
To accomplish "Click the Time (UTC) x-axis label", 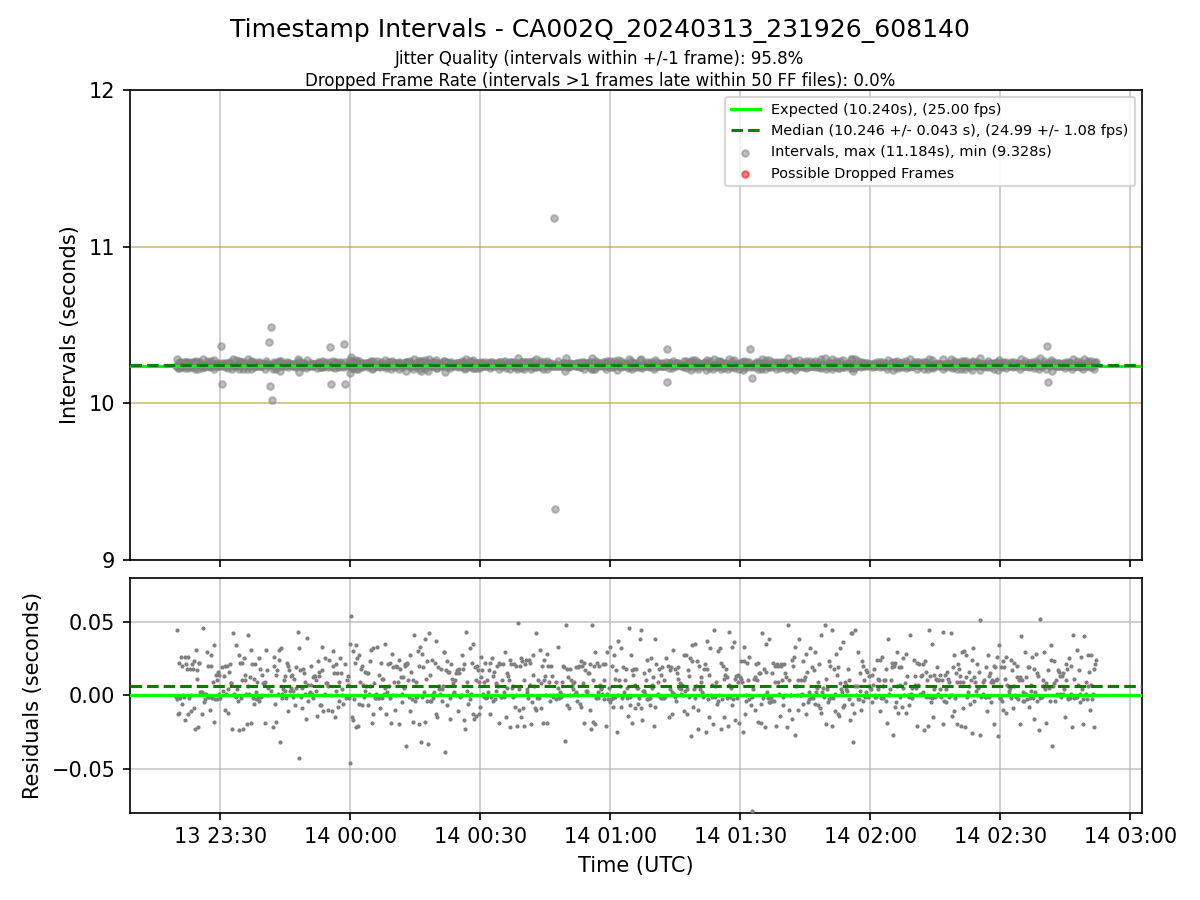I will (x=635, y=865).
